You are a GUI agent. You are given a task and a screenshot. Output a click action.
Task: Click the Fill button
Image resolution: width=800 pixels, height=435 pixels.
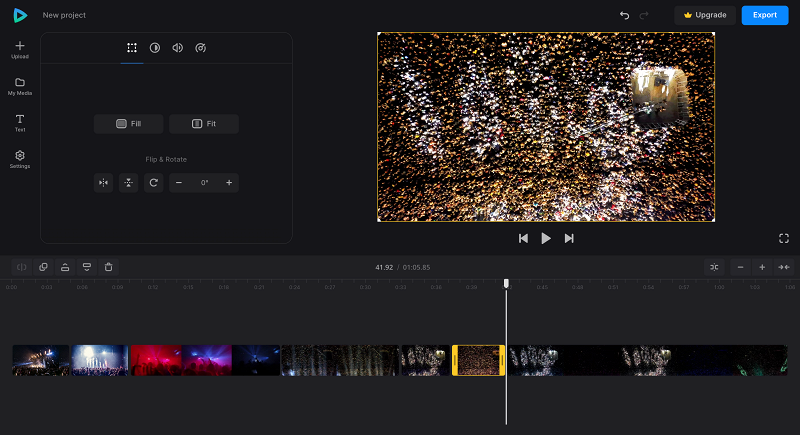tap(129, 123)
